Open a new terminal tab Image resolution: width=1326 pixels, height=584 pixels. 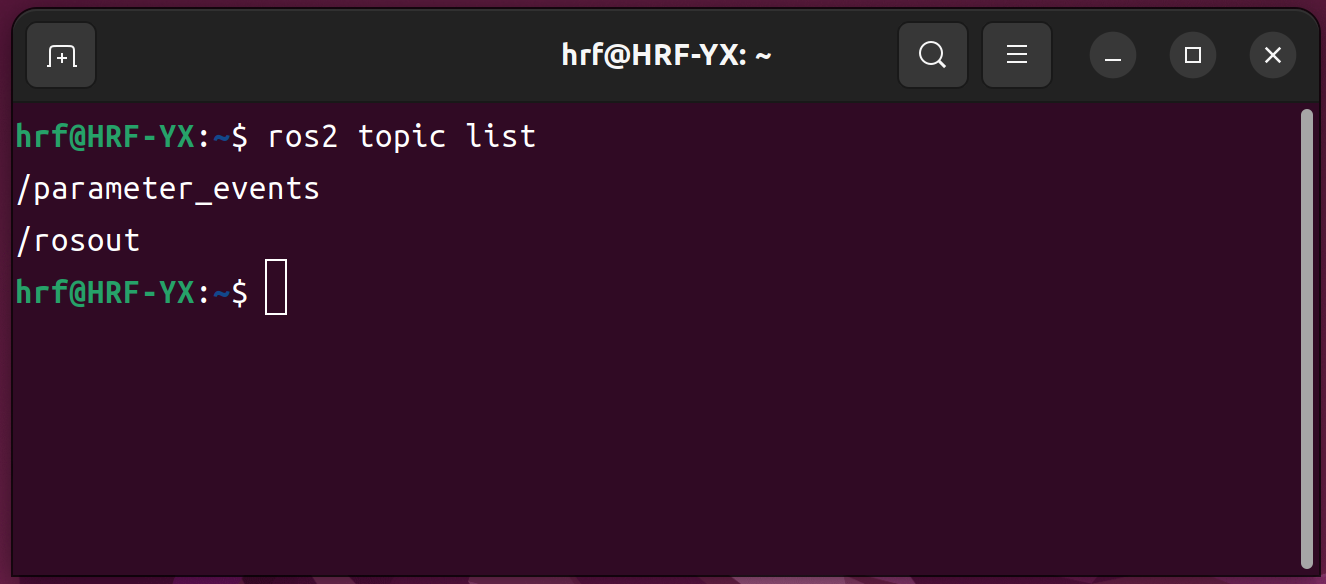61,56
